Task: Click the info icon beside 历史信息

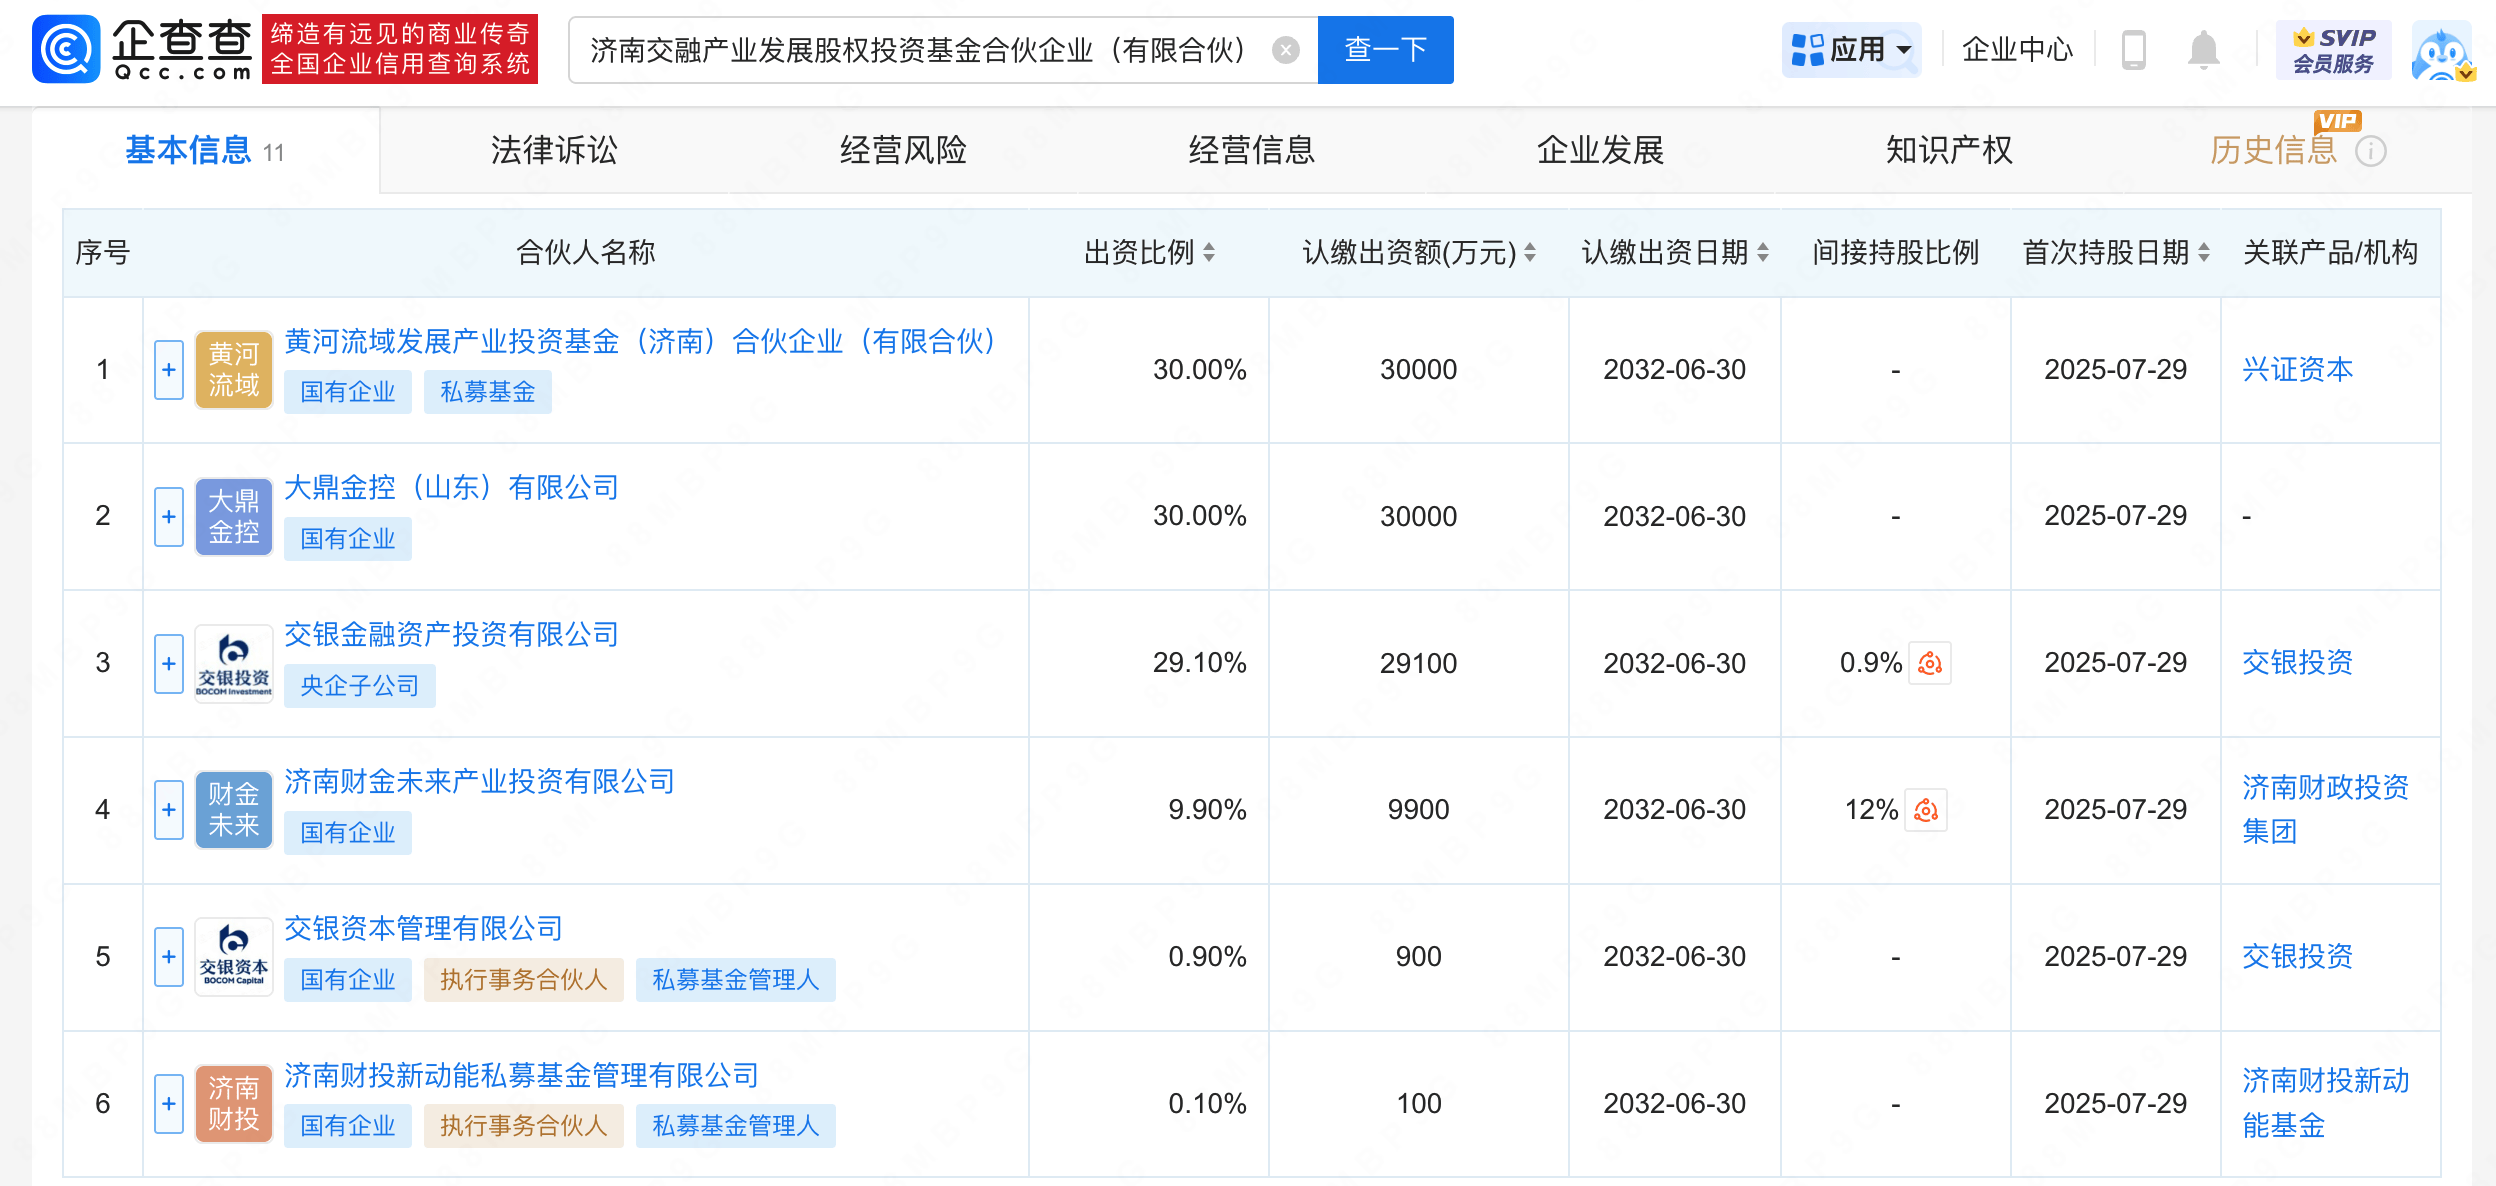Action: pos(2371,151)
